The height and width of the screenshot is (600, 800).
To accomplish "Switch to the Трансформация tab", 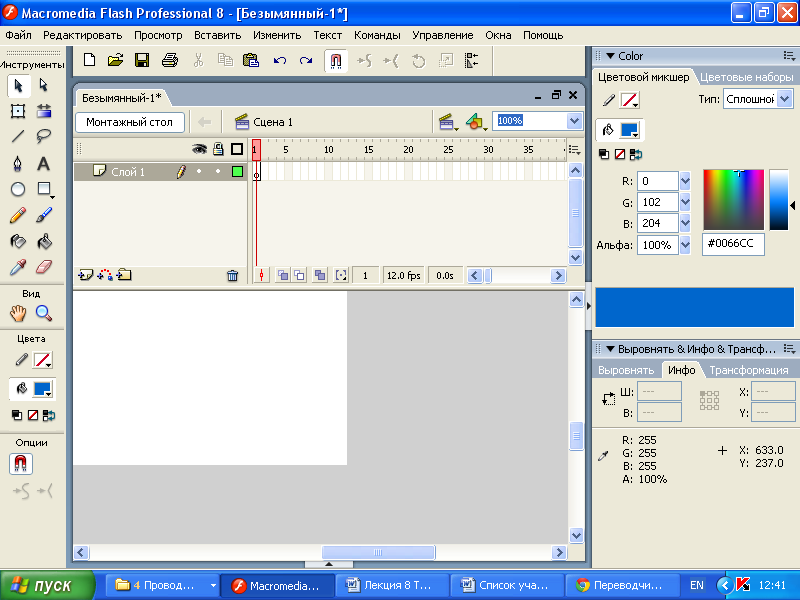I will pyautogui.click(x=748, y=370).
